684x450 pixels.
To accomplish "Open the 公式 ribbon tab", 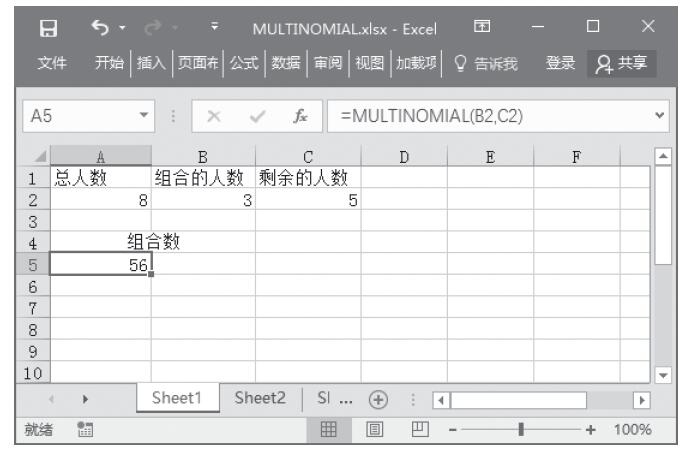I will [244, 65].
